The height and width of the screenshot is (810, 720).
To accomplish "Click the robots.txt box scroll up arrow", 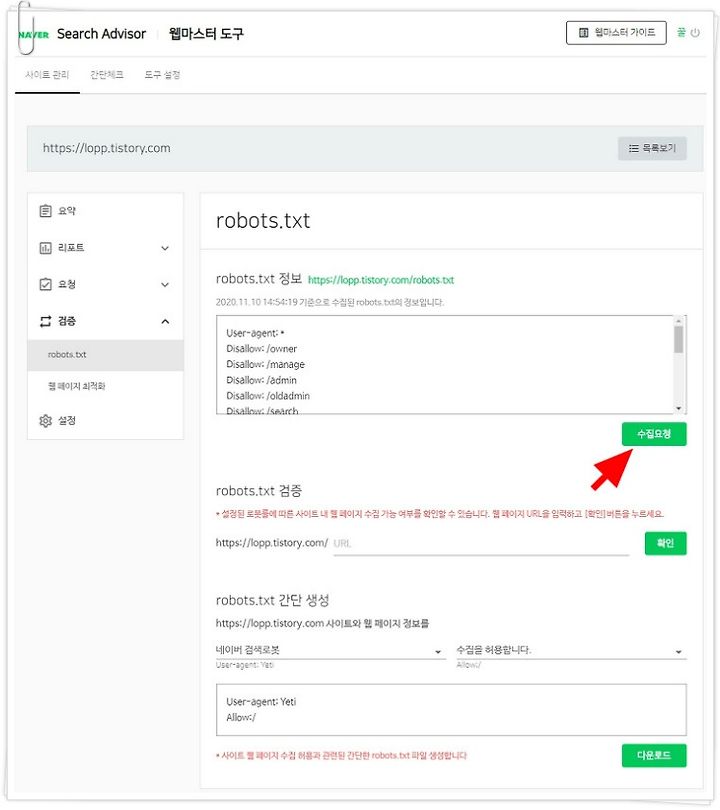I will [678, 321].
